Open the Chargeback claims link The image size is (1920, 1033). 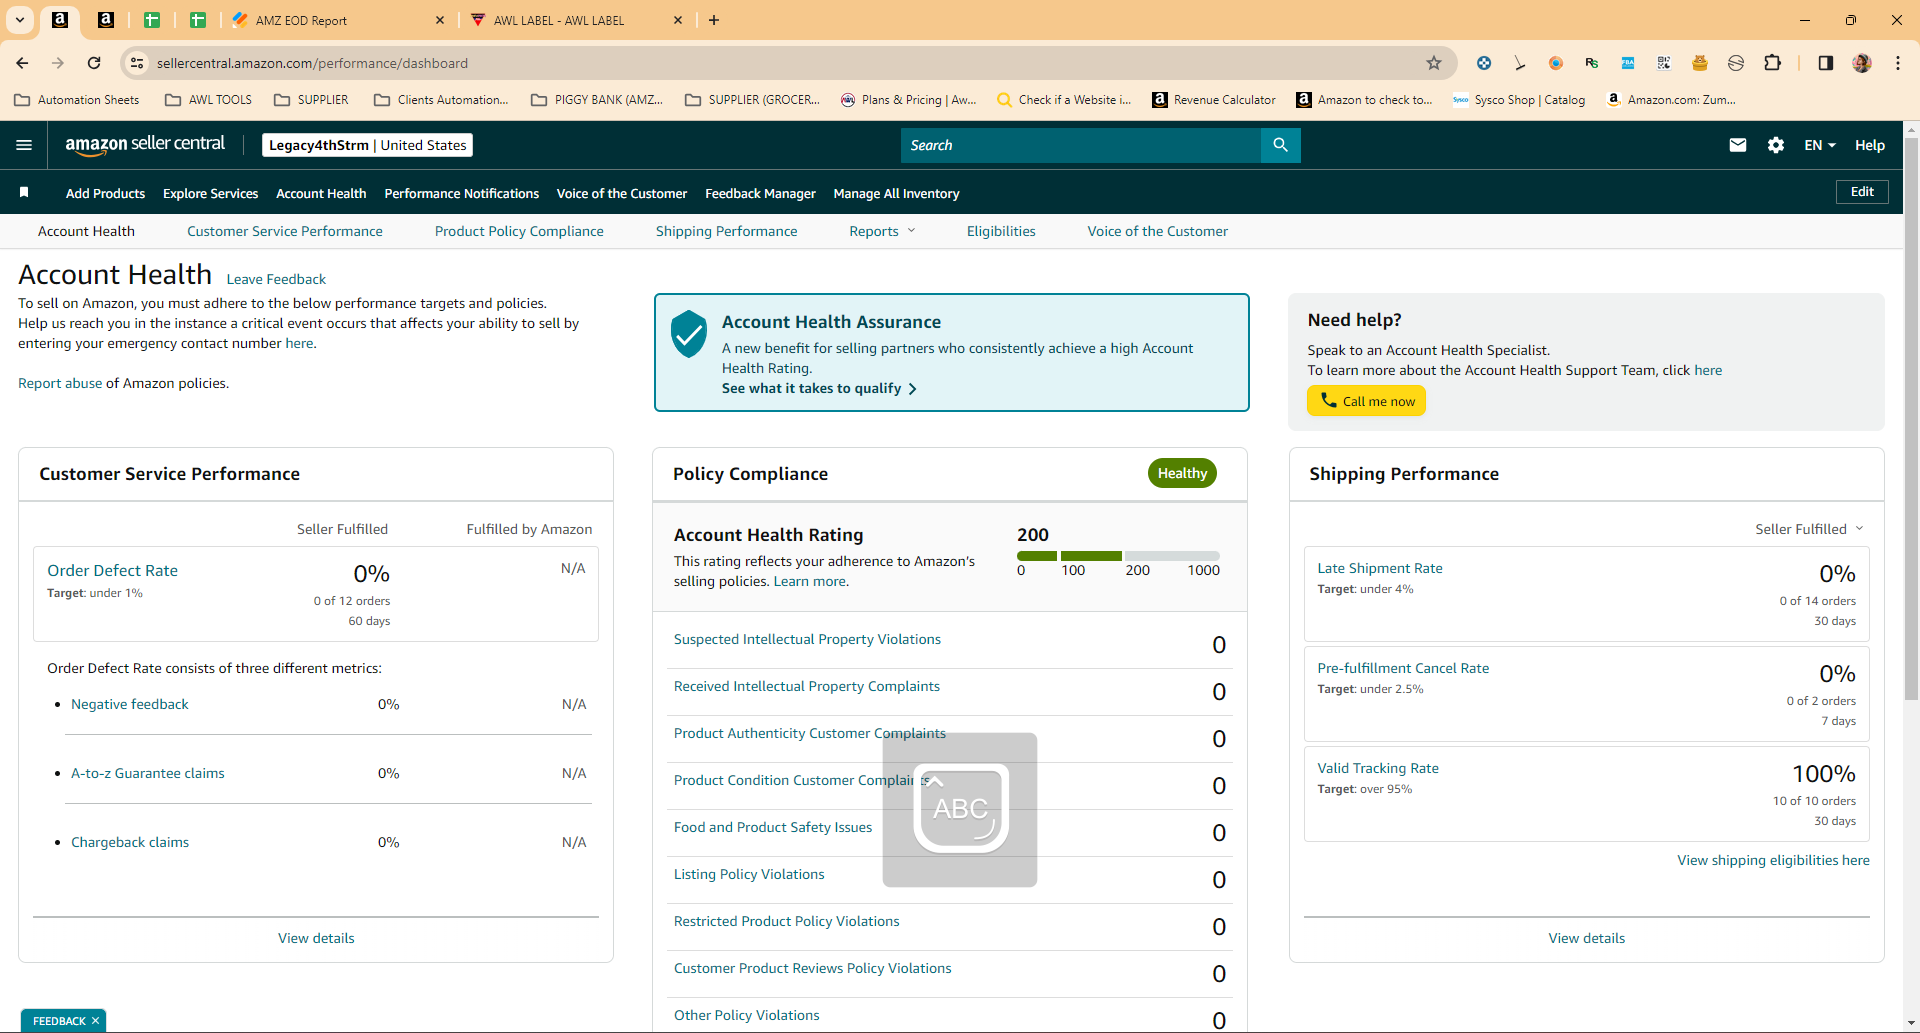click(130, 842)
